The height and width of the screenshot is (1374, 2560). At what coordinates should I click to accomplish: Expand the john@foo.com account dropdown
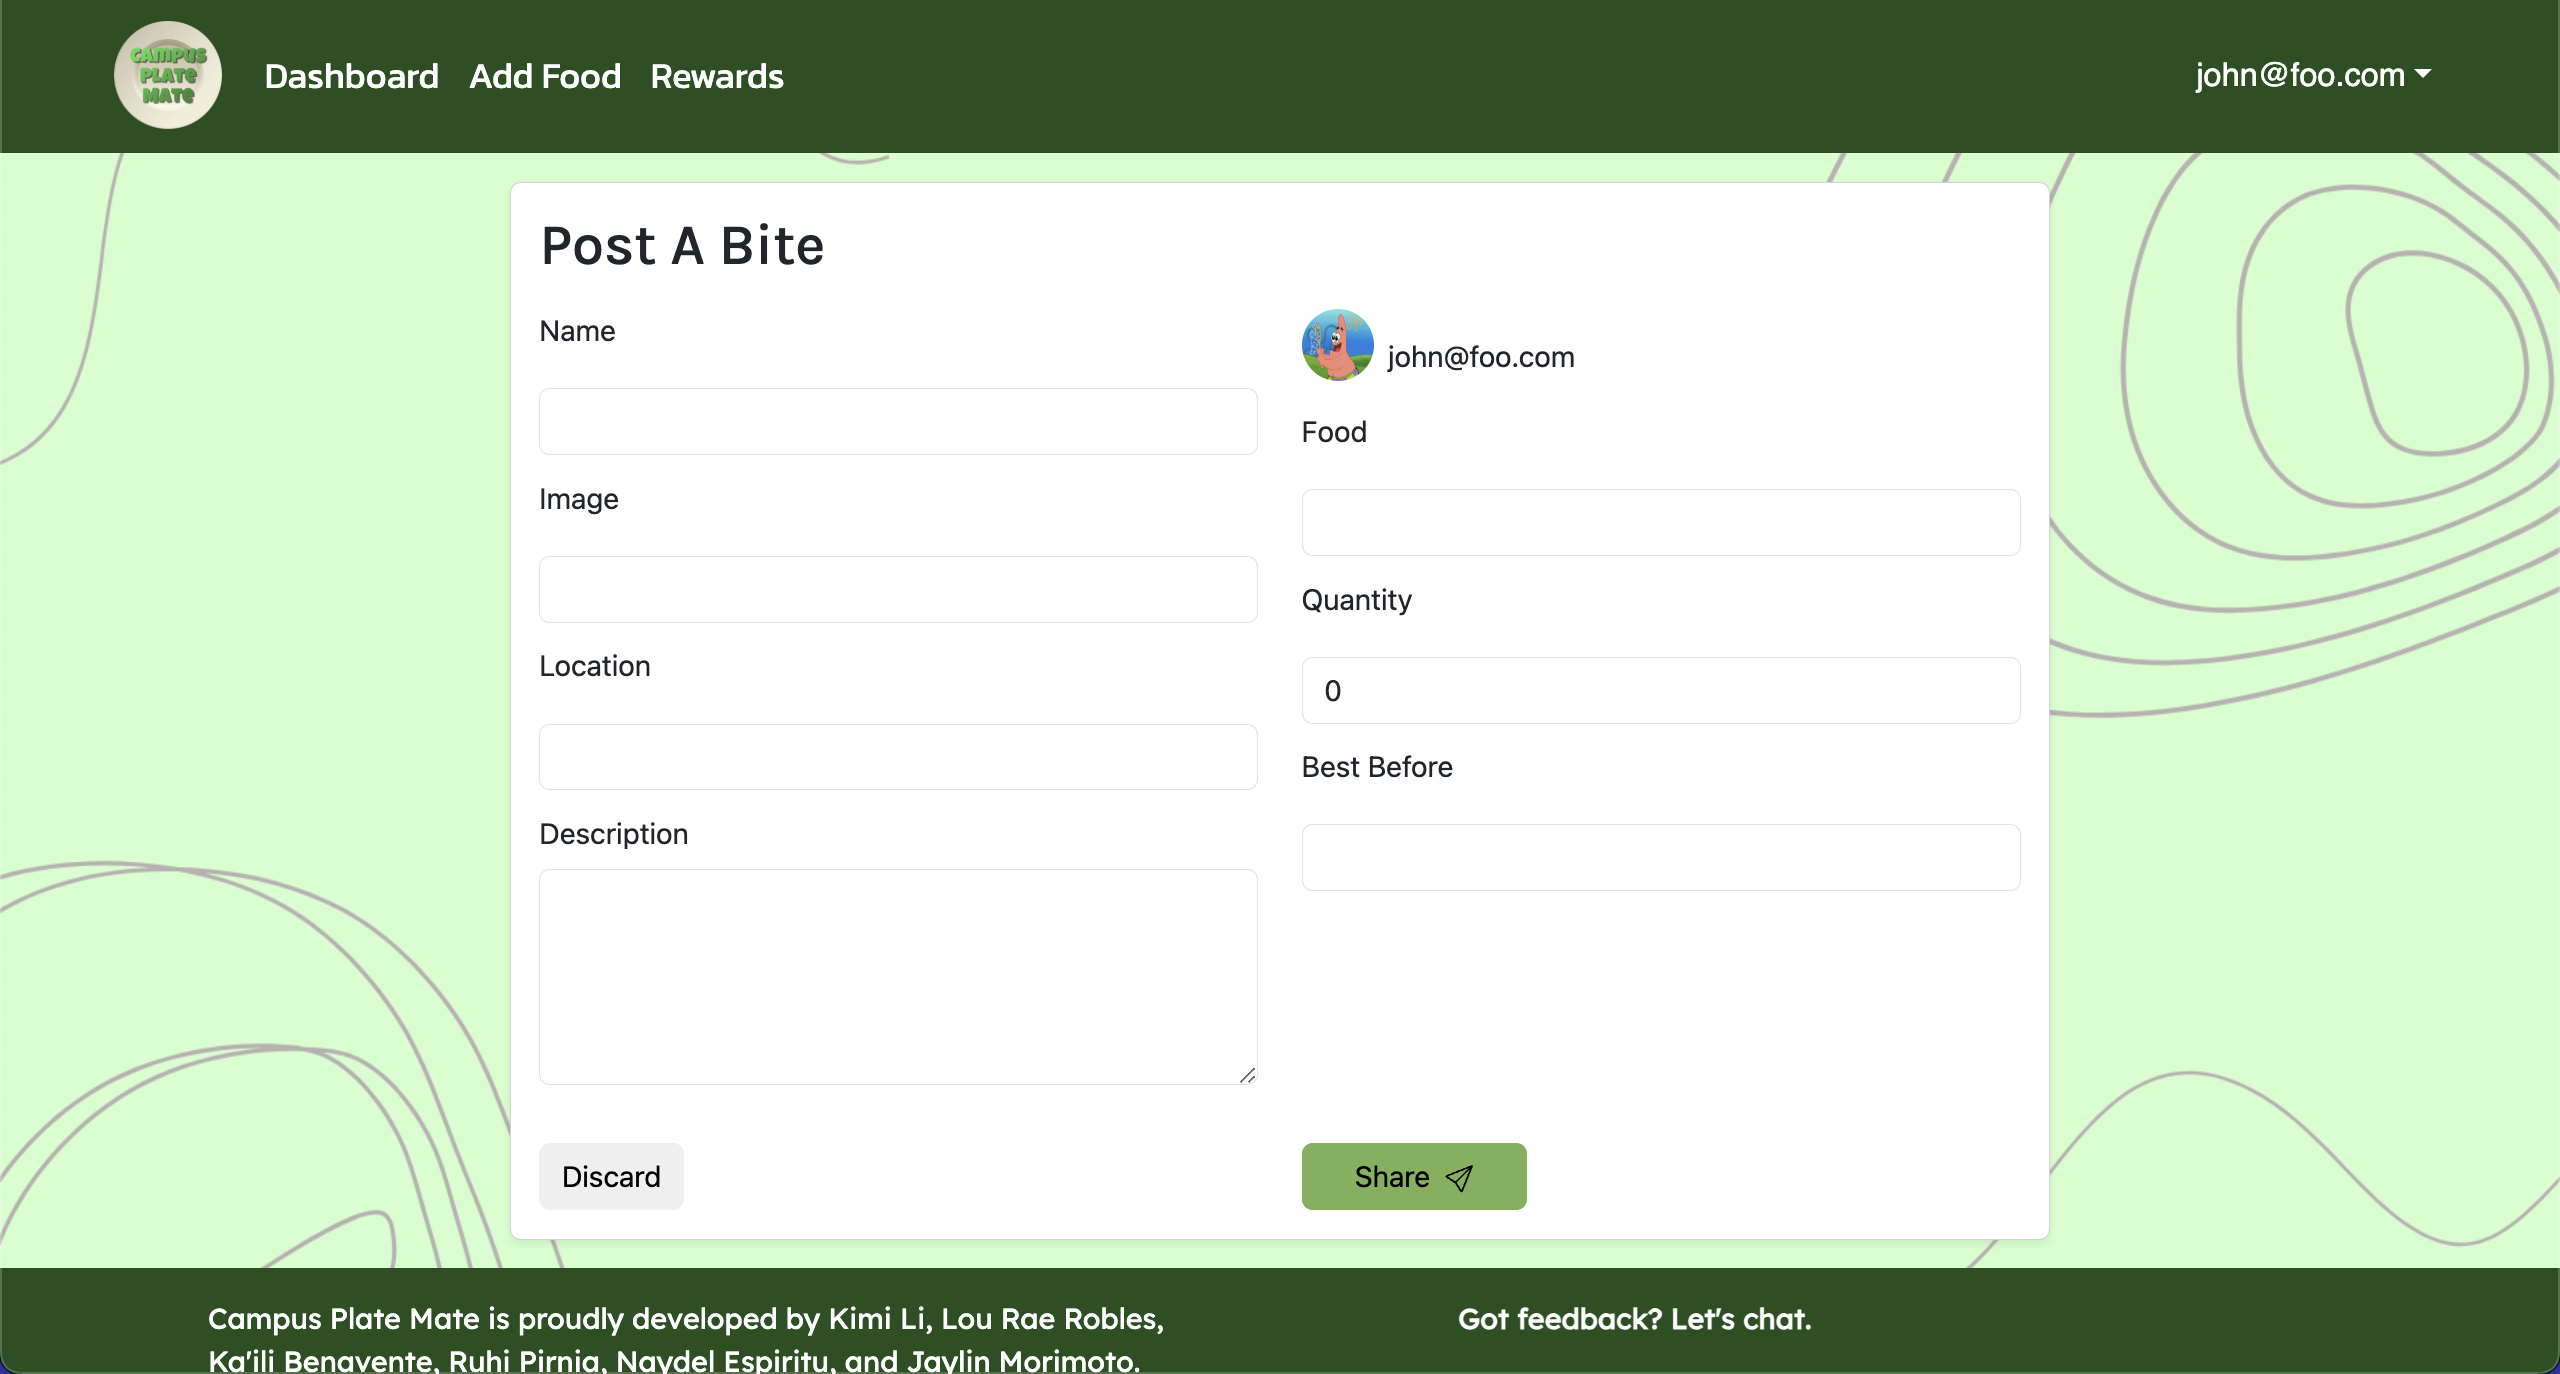[2313, 75]
